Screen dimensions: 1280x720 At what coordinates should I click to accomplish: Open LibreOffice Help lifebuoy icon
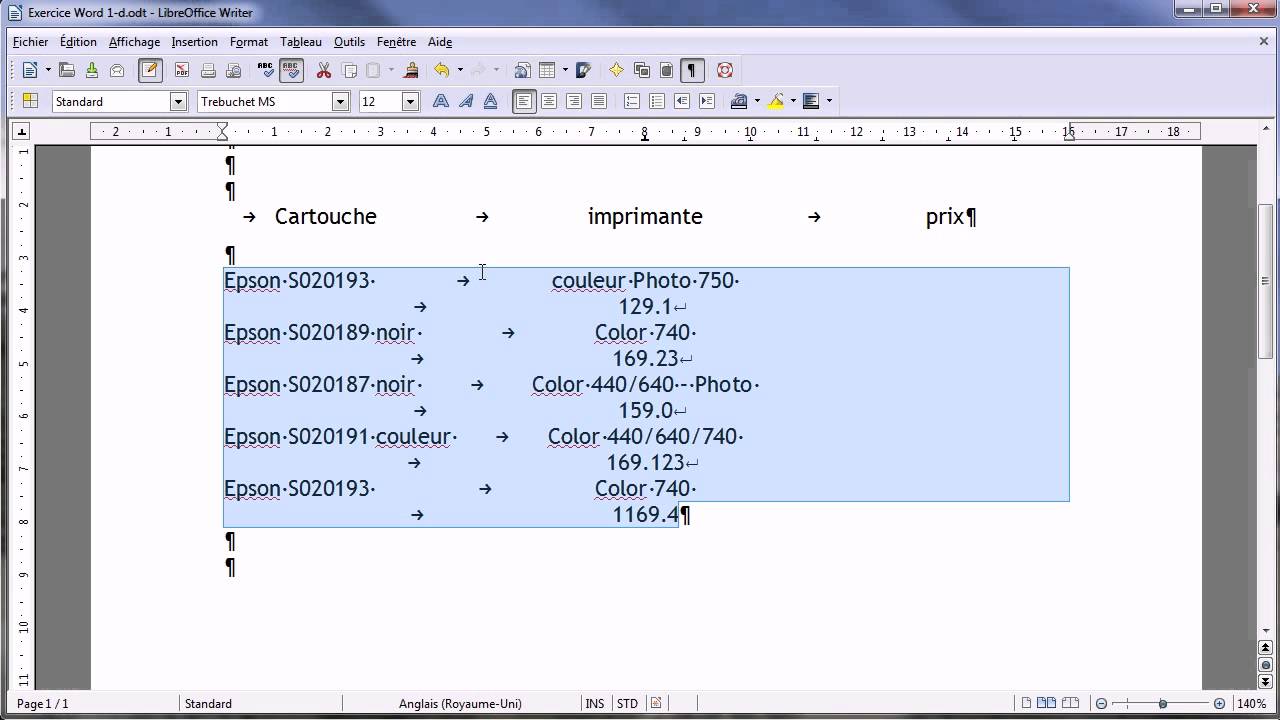coord(725,70)
